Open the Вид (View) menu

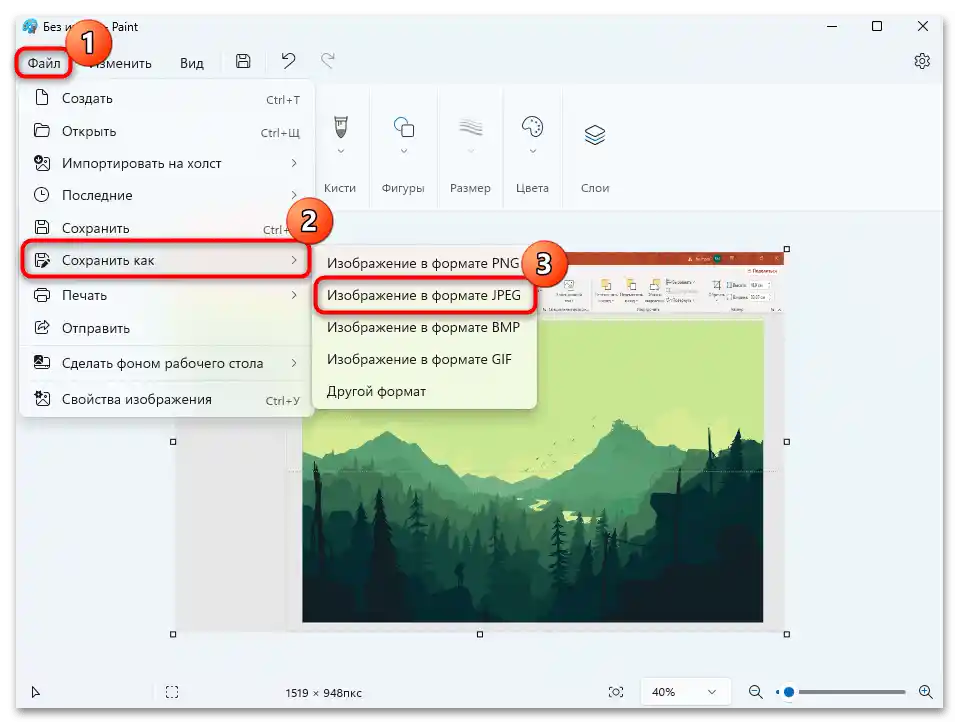point(191,62)
